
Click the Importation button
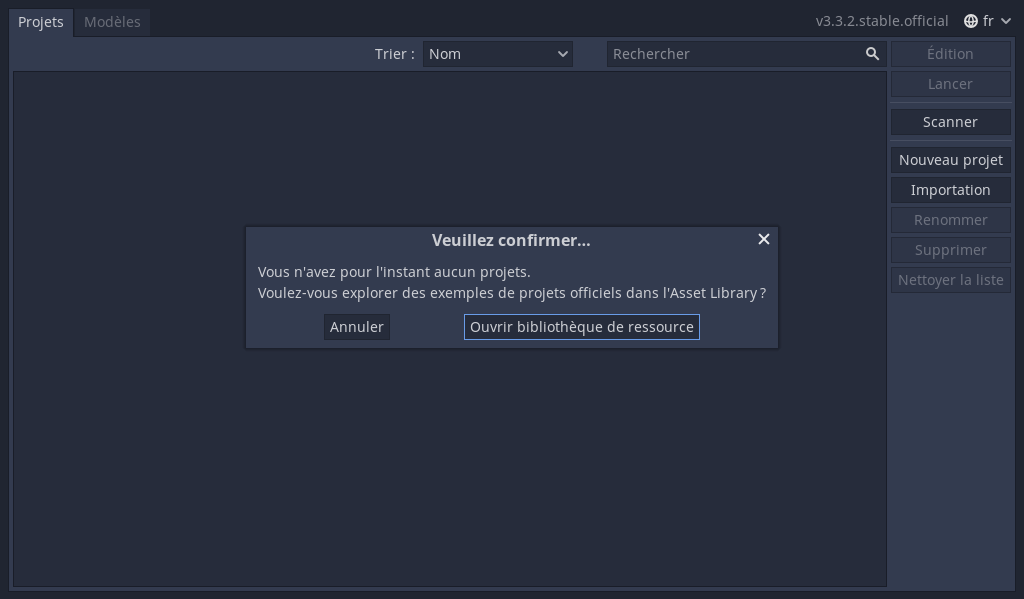(950, 189)
